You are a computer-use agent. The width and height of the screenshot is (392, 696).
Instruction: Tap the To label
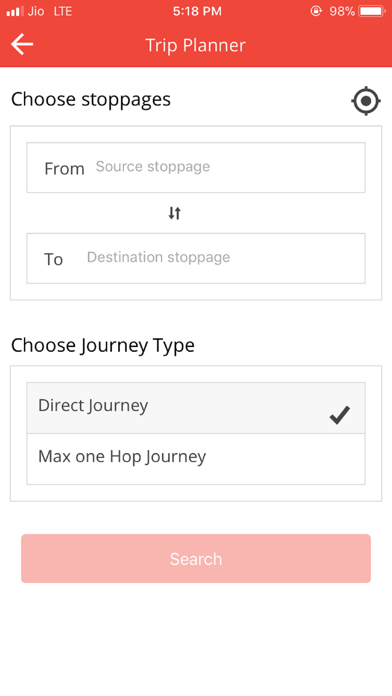(54, 259)
